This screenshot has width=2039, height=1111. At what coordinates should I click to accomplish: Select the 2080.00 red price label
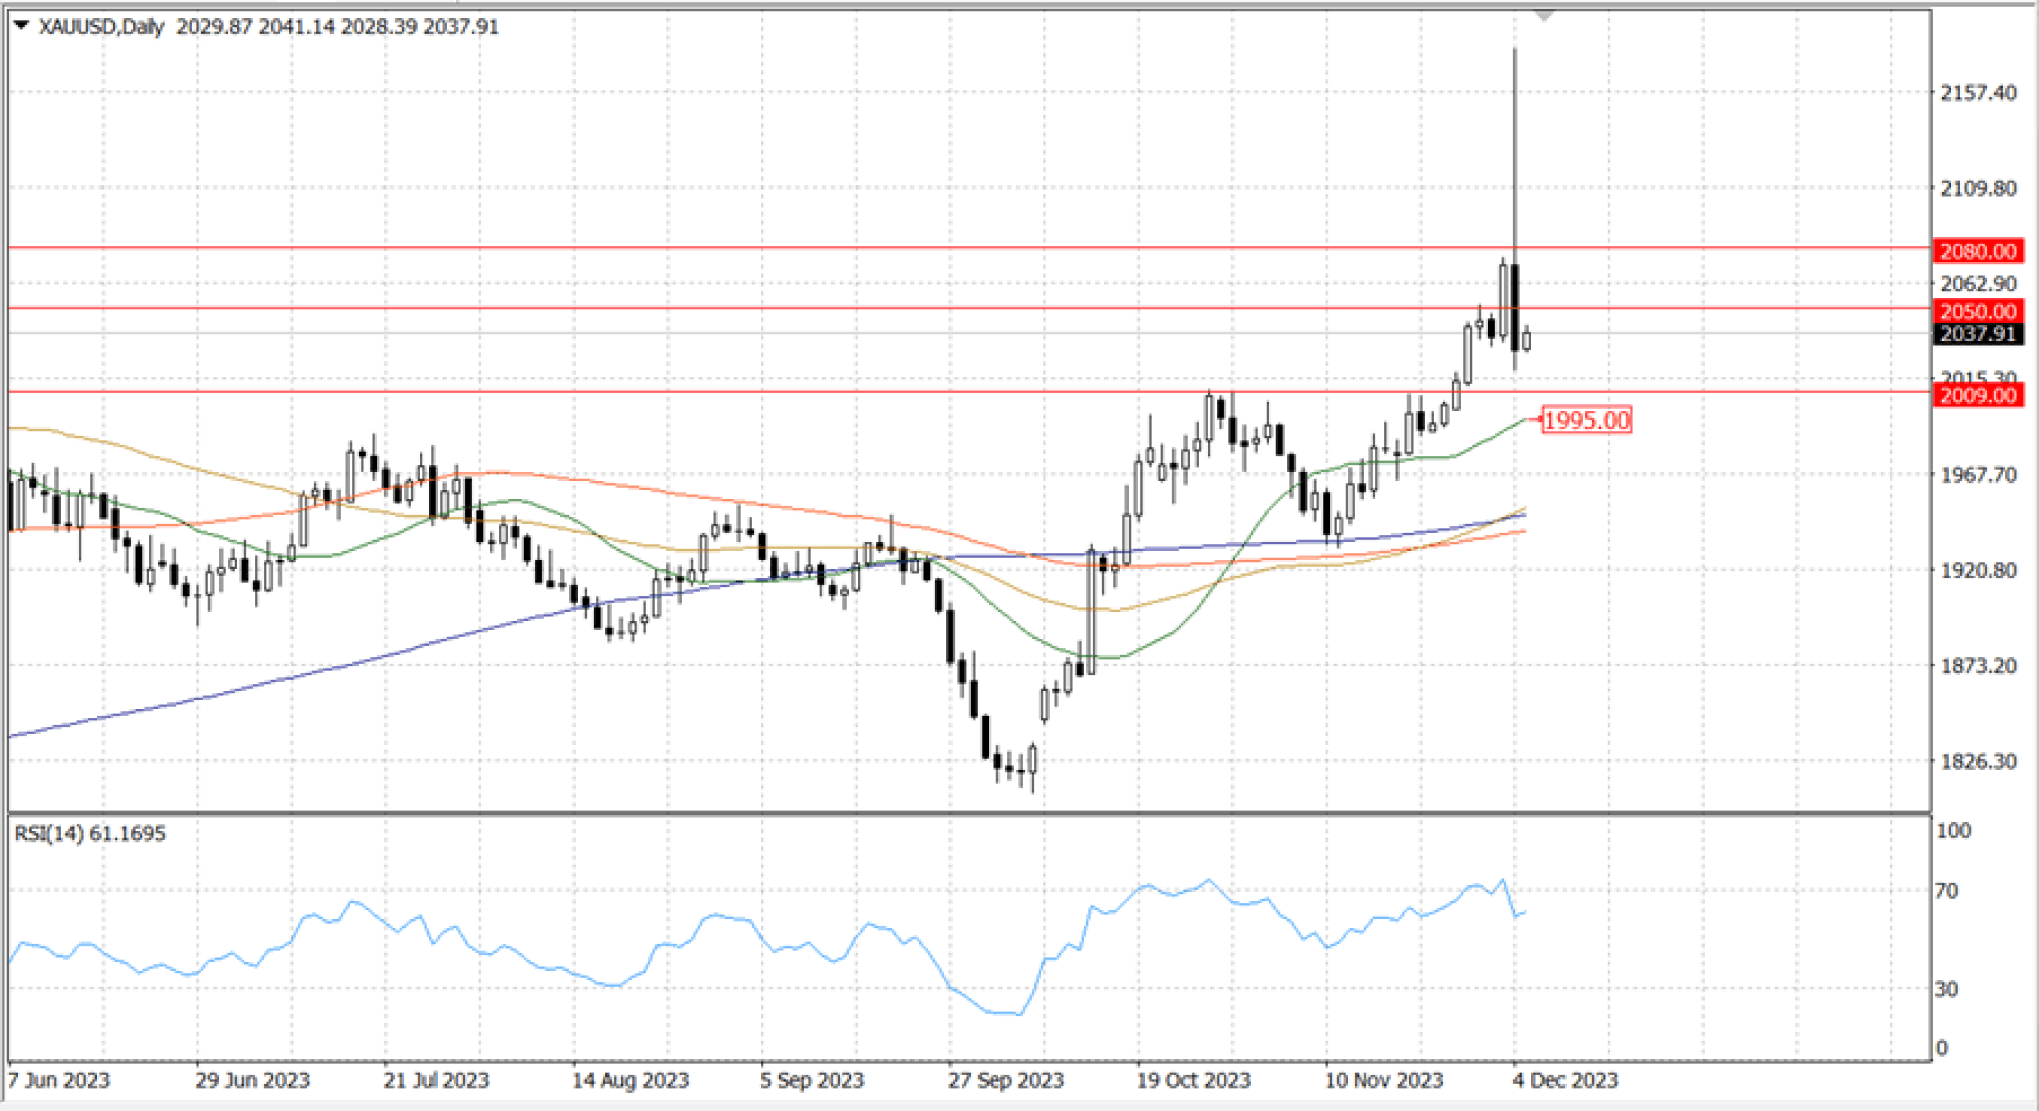pyautogui.click(x=1978, y=251)
